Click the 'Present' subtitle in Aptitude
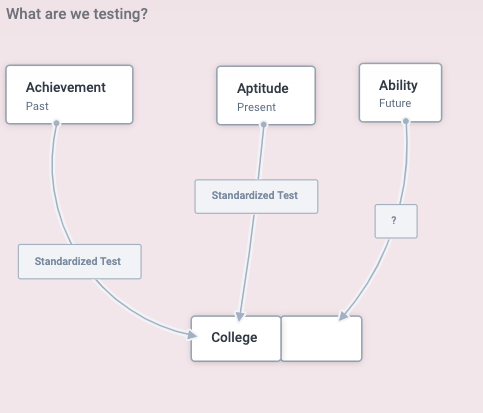 coord(256,107)
